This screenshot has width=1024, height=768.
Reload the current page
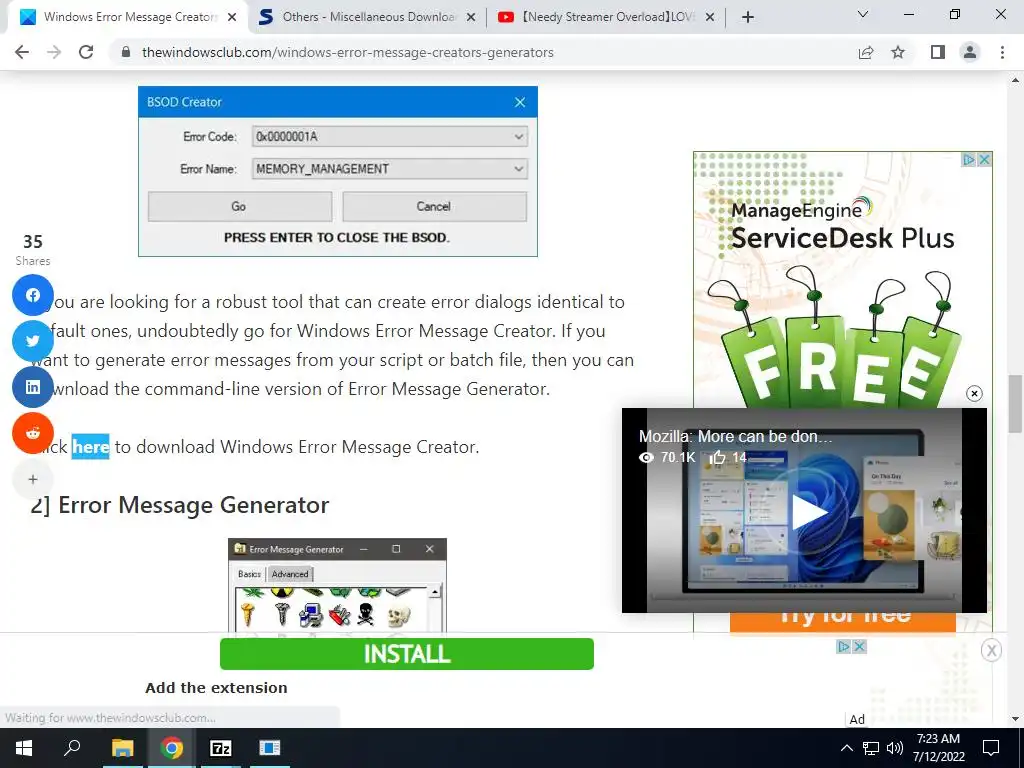tap(86, 52)
